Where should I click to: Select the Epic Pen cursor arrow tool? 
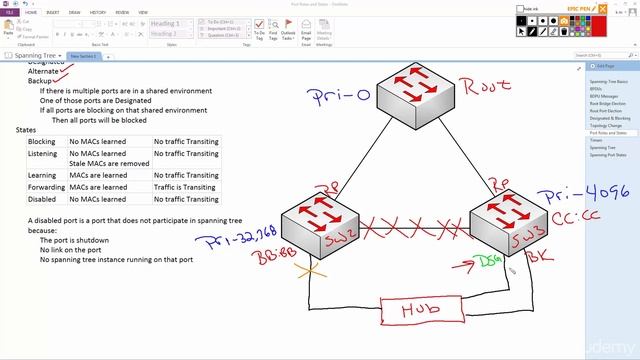pos(521,32)
